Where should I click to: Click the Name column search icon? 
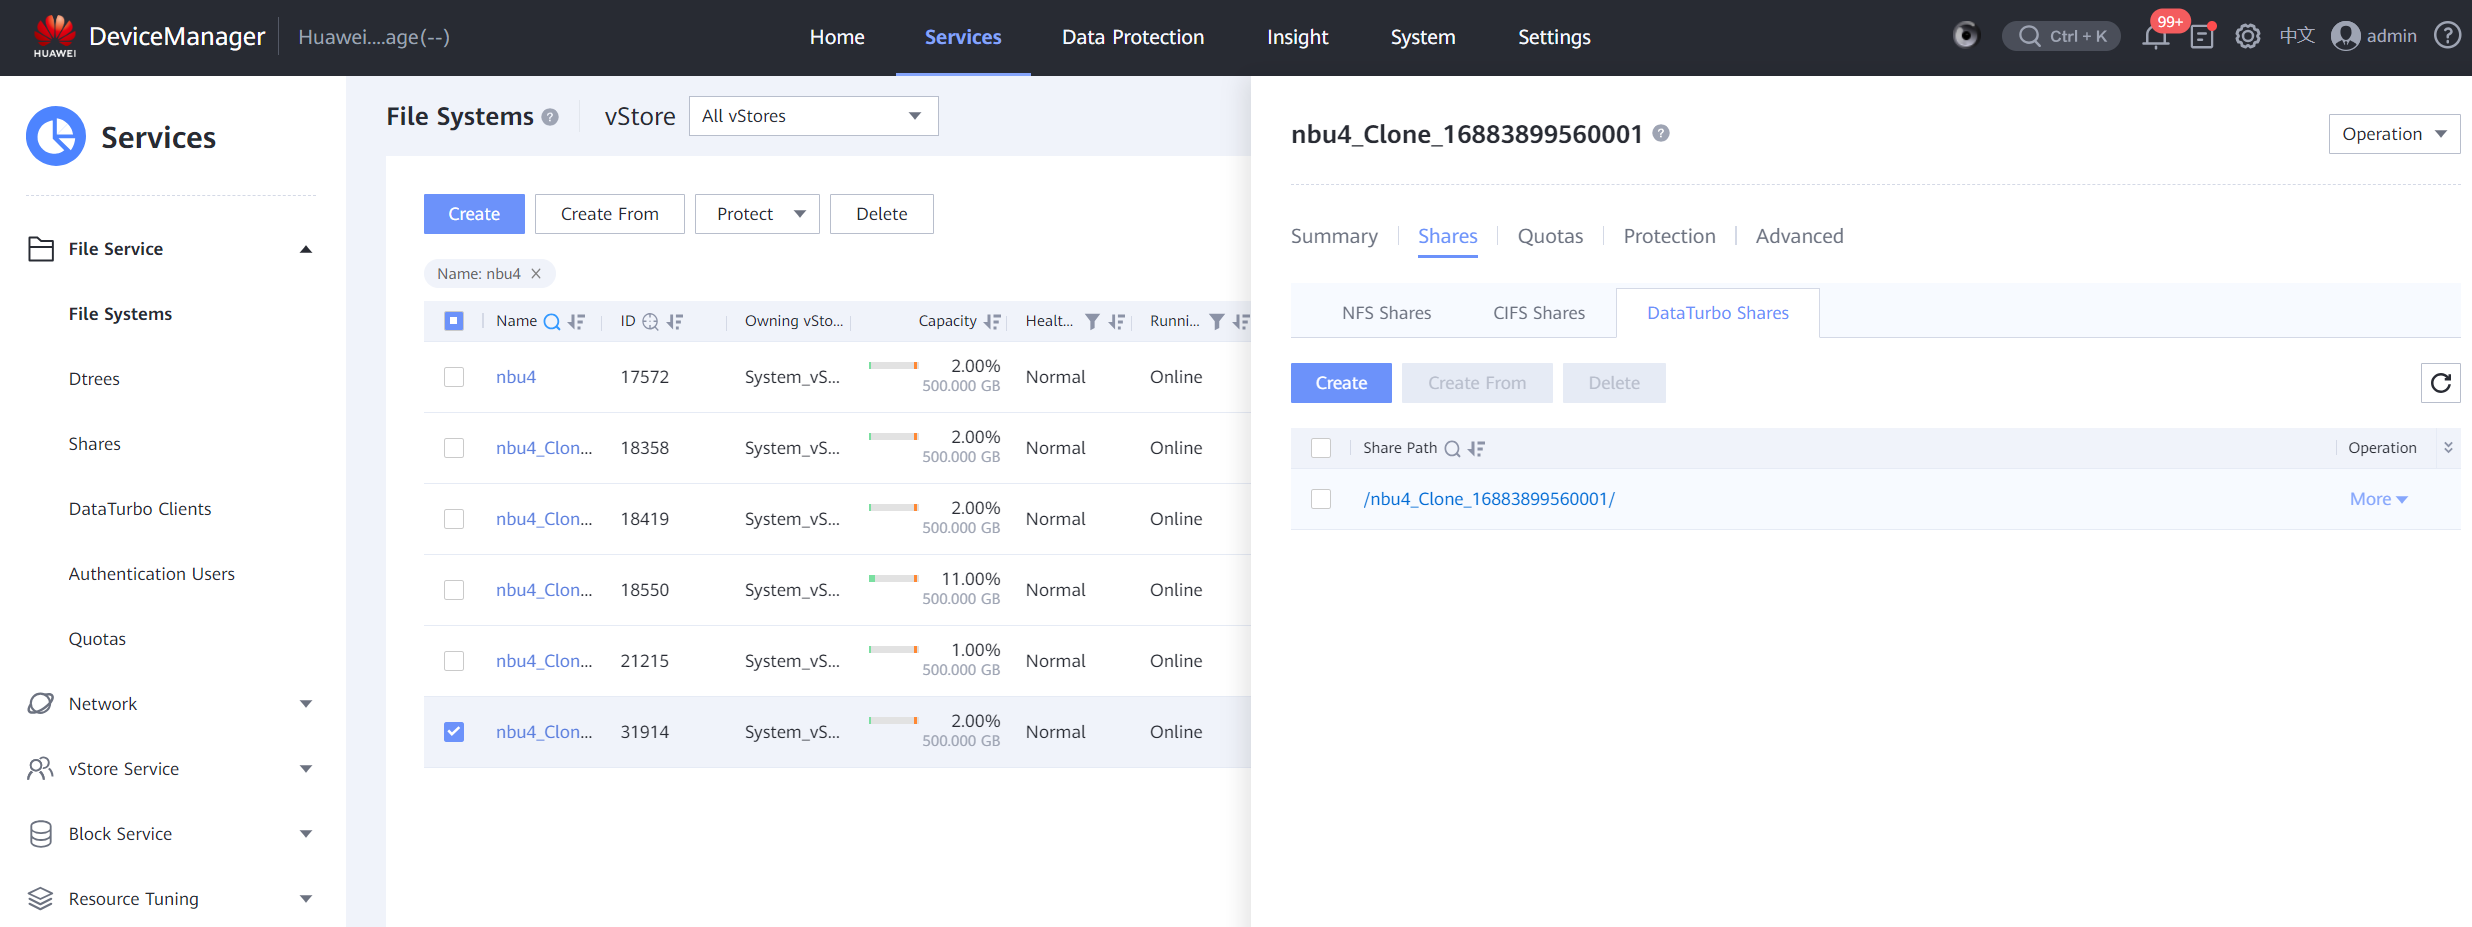(x=551, y=321)
